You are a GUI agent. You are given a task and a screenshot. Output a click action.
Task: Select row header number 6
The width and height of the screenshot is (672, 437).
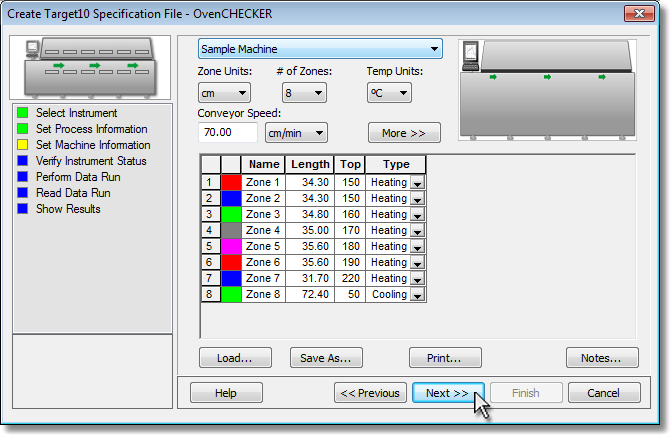[x=210, y=262]
